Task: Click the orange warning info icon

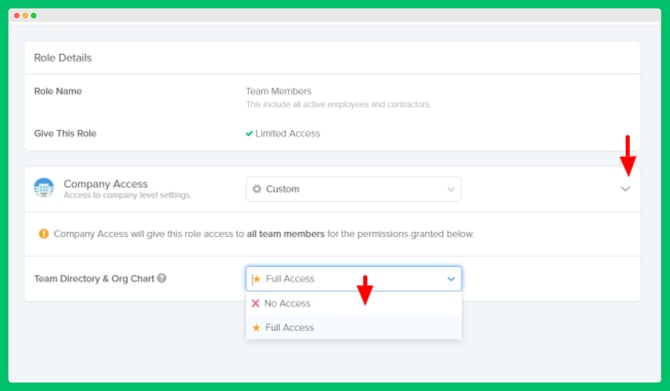Action: [x=44, y=234]
